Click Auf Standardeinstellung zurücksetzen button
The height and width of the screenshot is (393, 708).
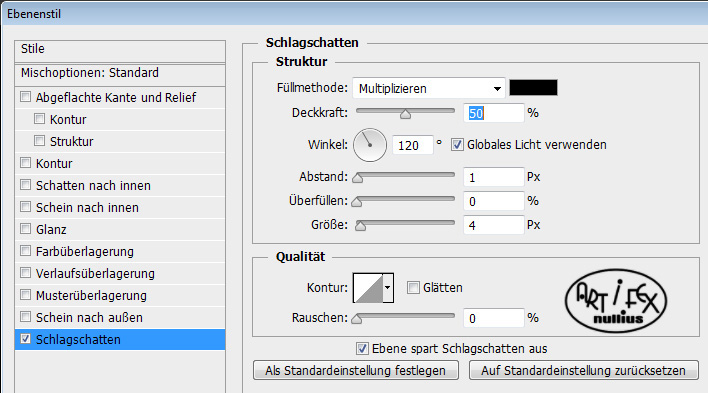pyautogui.click(x=583, y=370)
